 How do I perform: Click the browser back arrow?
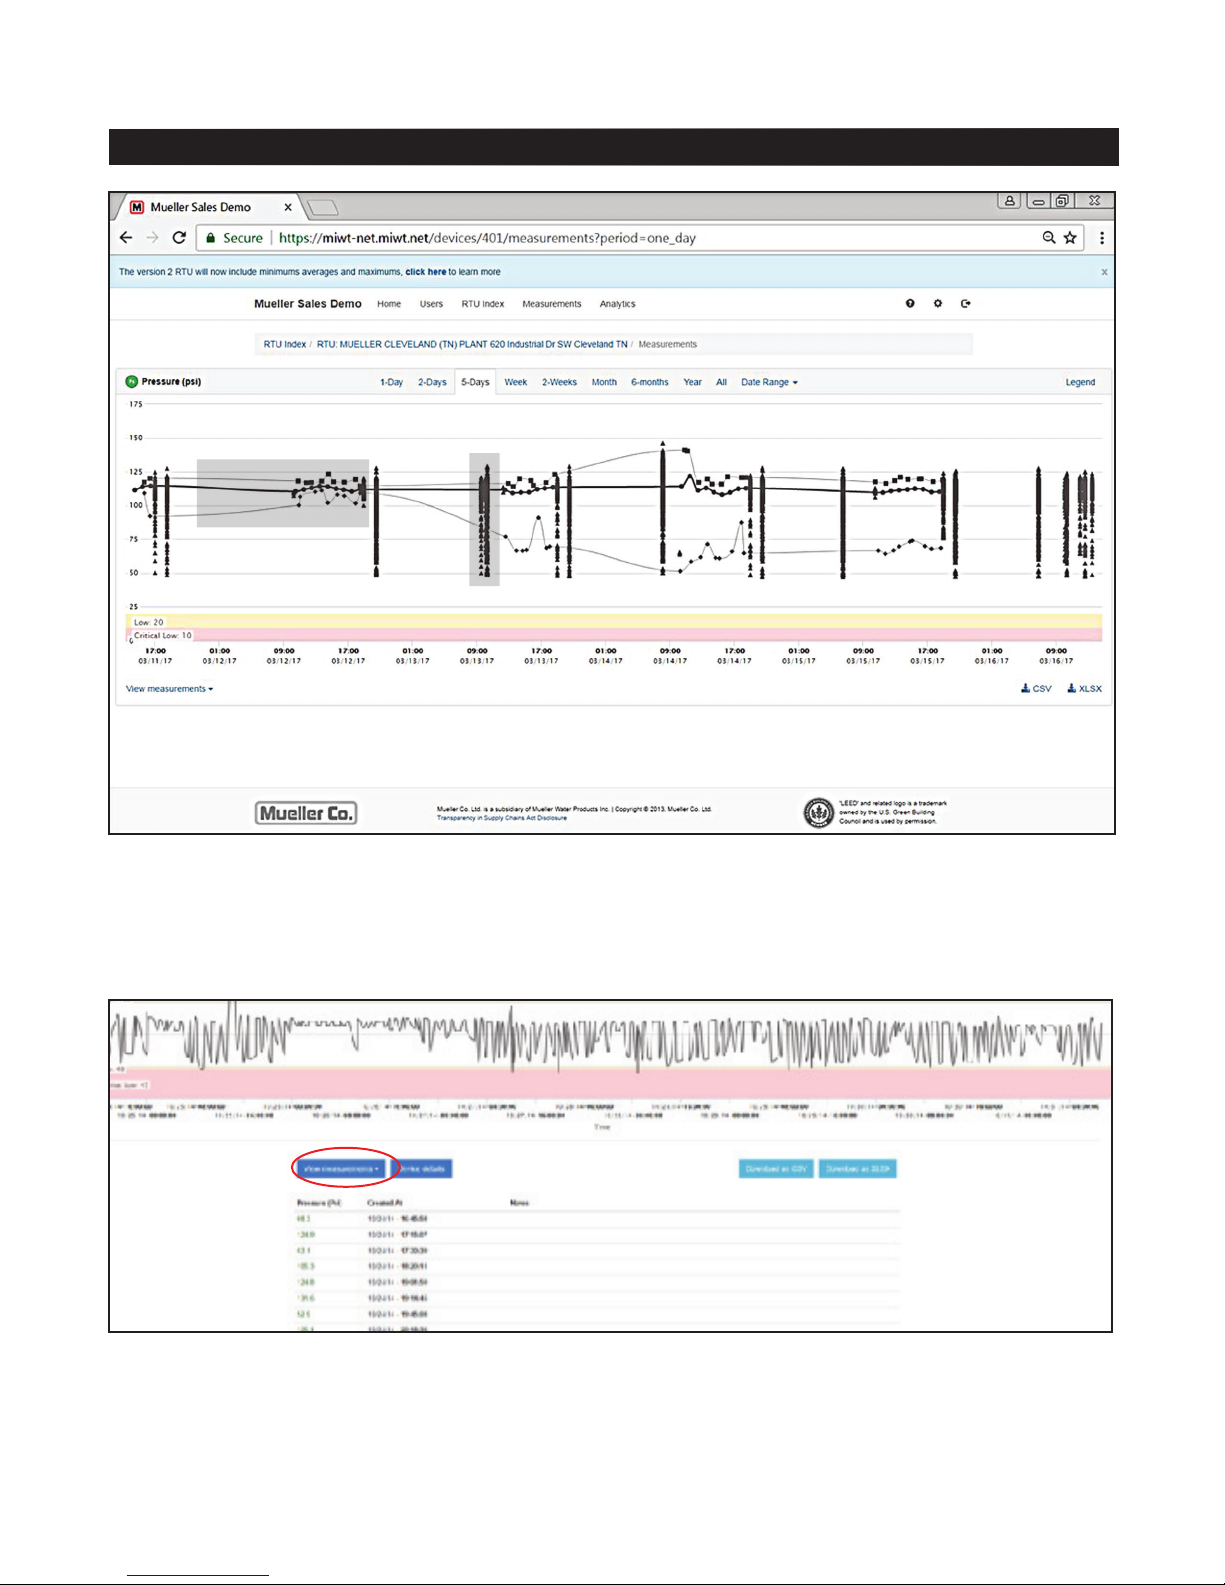pyautogui.click(x=126, y=238)
